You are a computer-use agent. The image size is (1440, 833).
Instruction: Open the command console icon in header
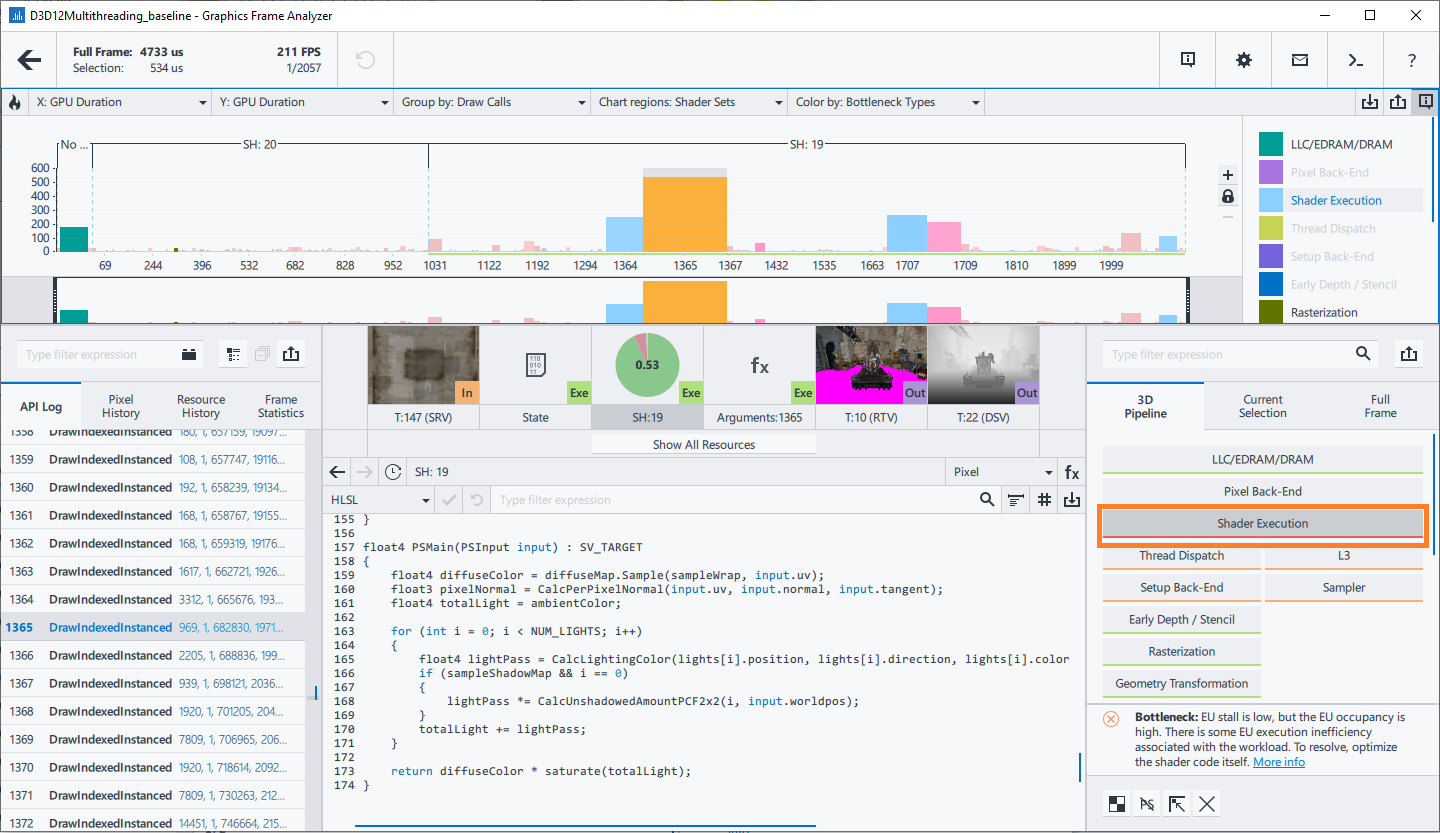[x=1355, y=60]
